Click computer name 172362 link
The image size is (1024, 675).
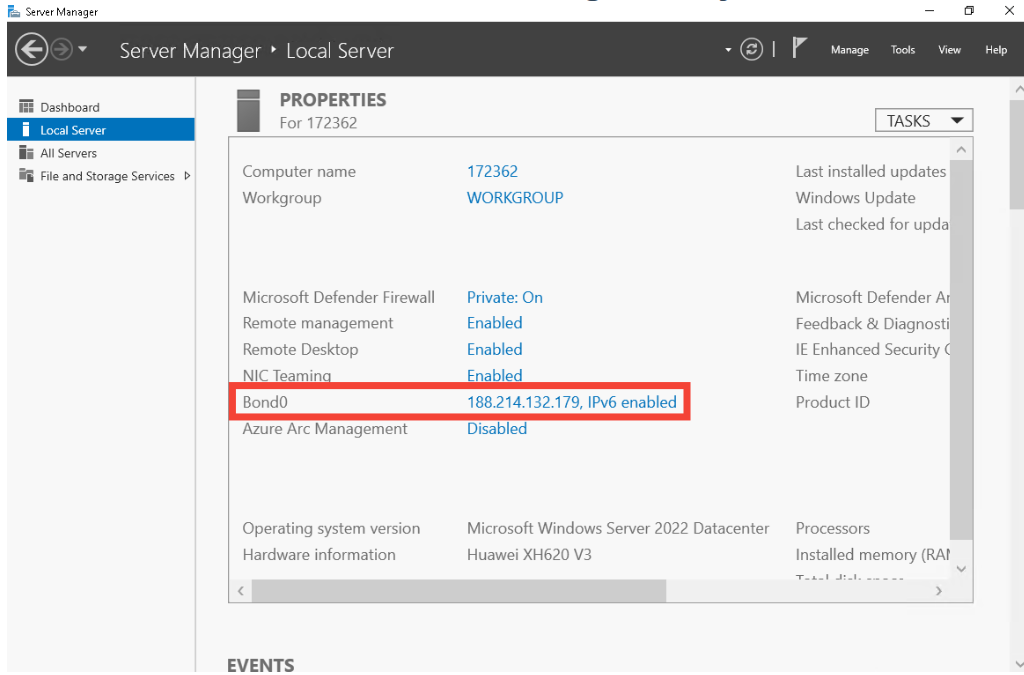click(x=492, y=172)
